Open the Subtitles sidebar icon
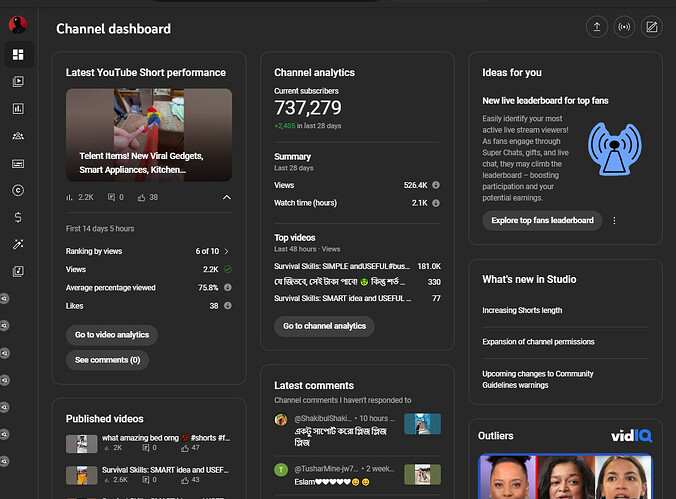Image resolution: width=676 pixels, height=499 pixels. pyautogui.click(x=18, y=163)
